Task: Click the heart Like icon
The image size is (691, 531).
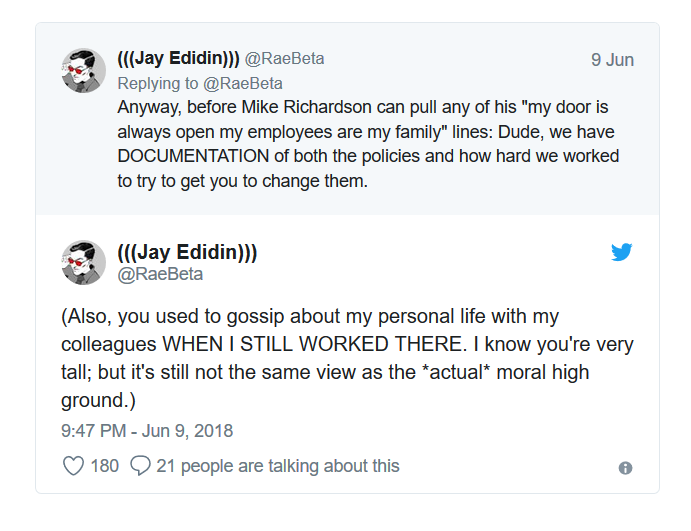Action: [73, 466]
